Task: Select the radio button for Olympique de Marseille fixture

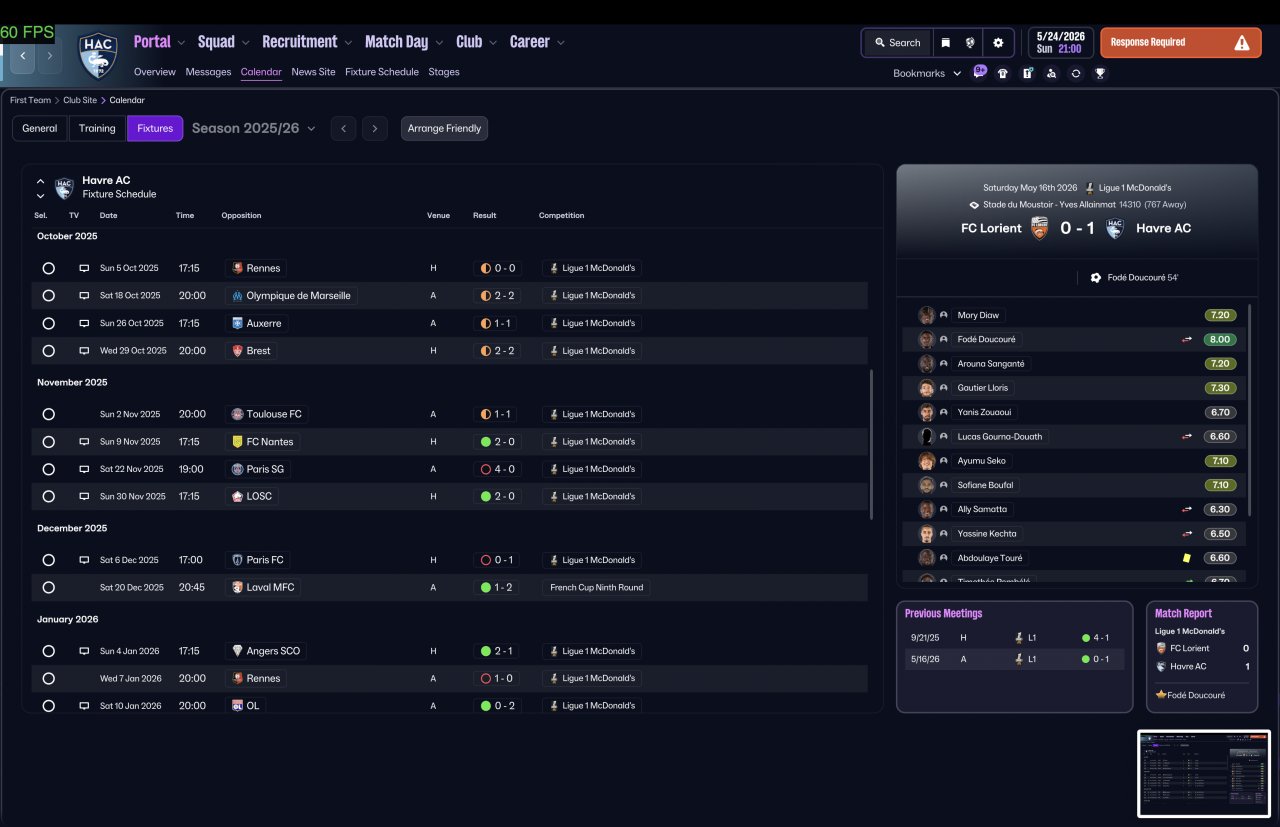Action: click(48, 296)
